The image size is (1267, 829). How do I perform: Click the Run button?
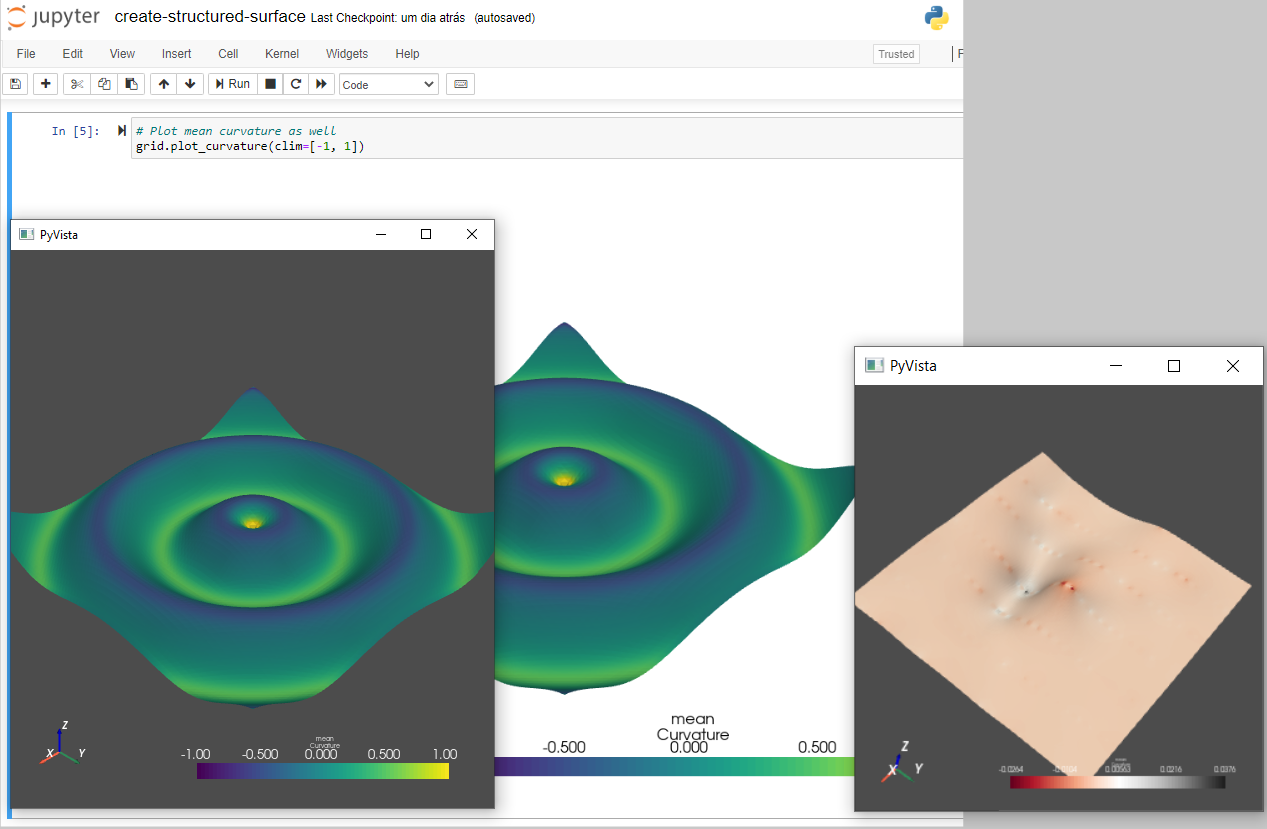(x=232, y=83)
